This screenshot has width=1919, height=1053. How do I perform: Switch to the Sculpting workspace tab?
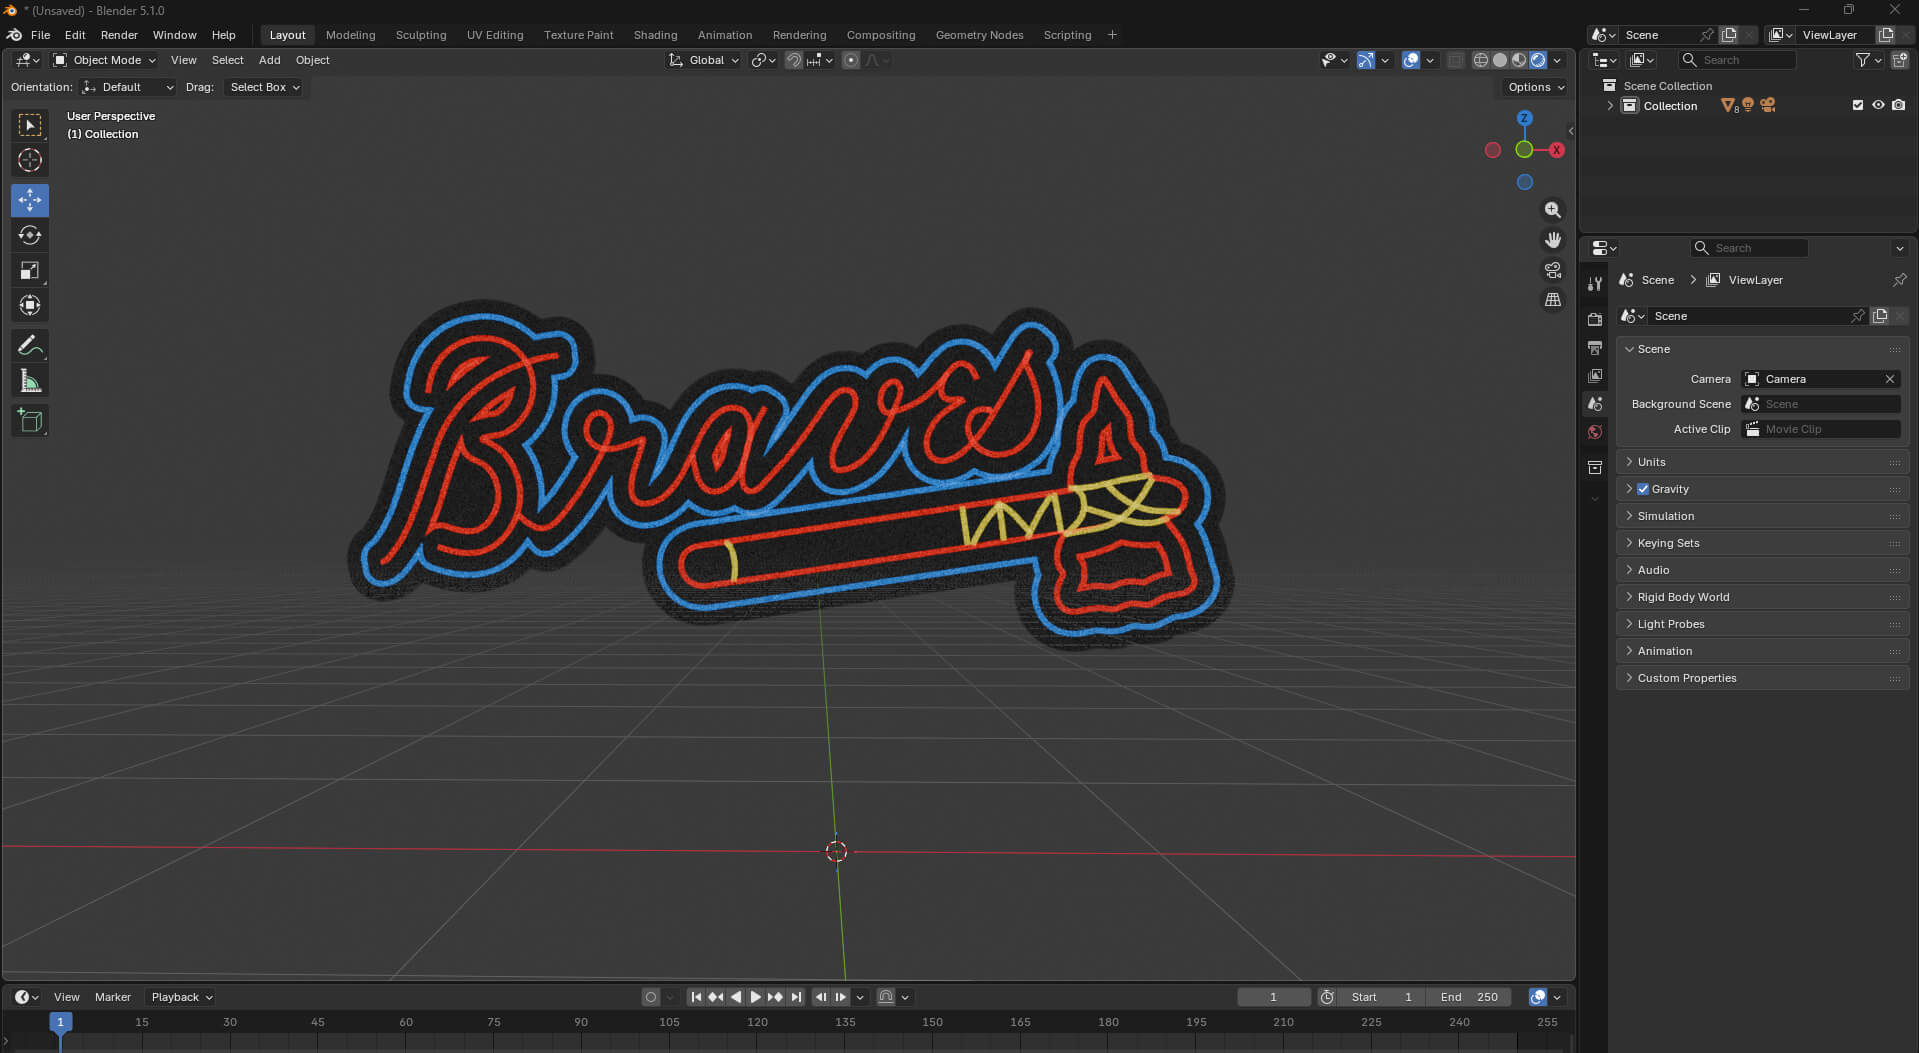[x=421, y=35]
